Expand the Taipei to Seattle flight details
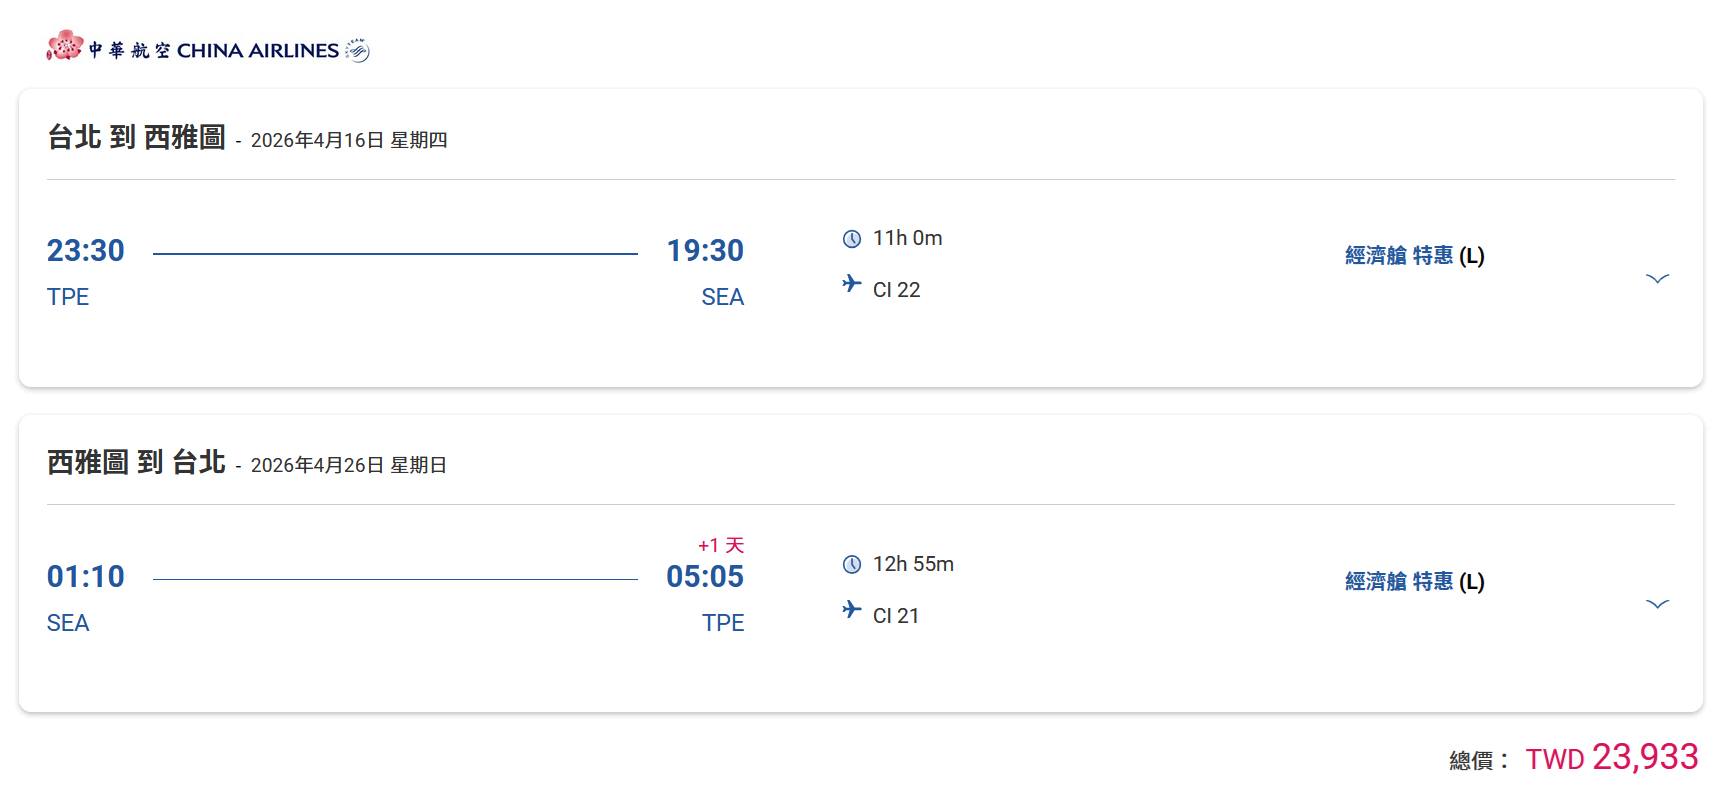 tap(1657, 279)
